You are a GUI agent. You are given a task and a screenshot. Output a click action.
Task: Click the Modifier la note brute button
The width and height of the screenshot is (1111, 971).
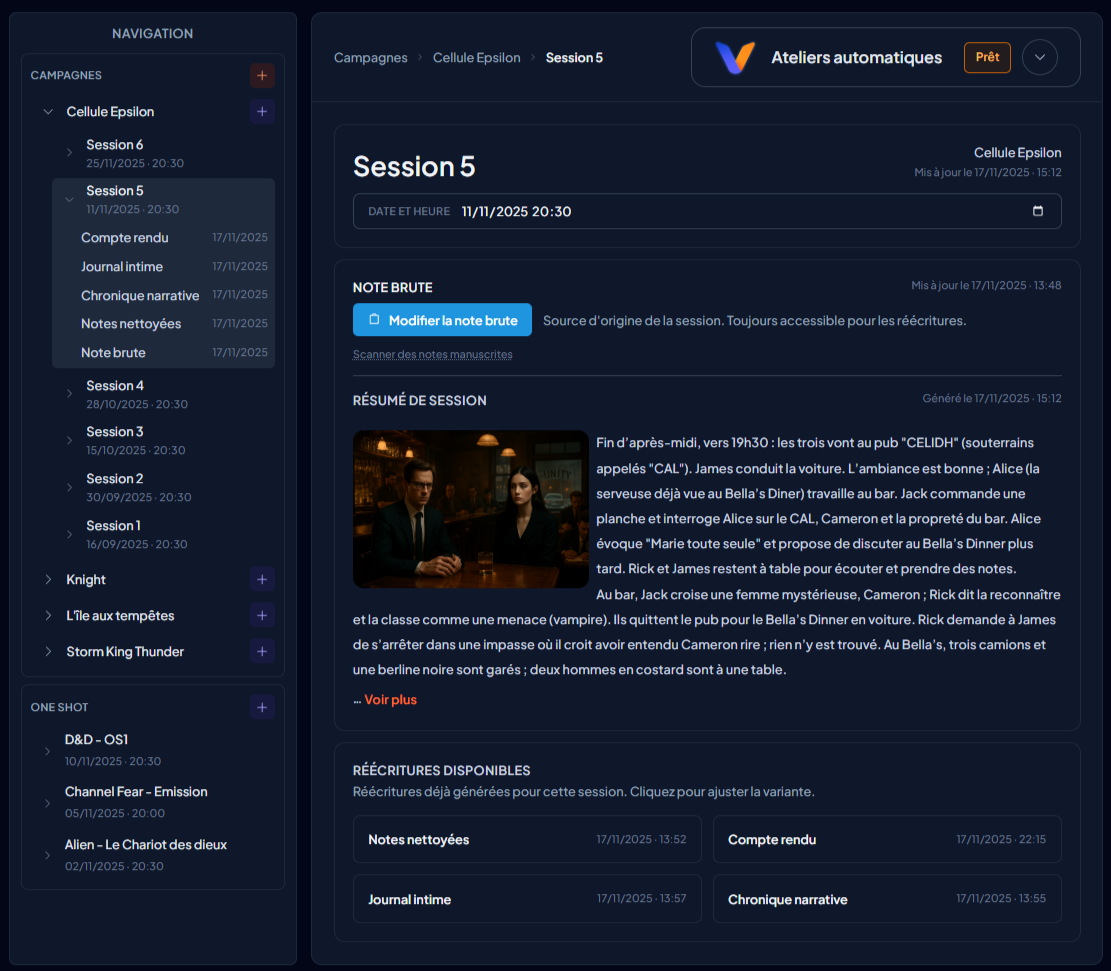[442, 320]
